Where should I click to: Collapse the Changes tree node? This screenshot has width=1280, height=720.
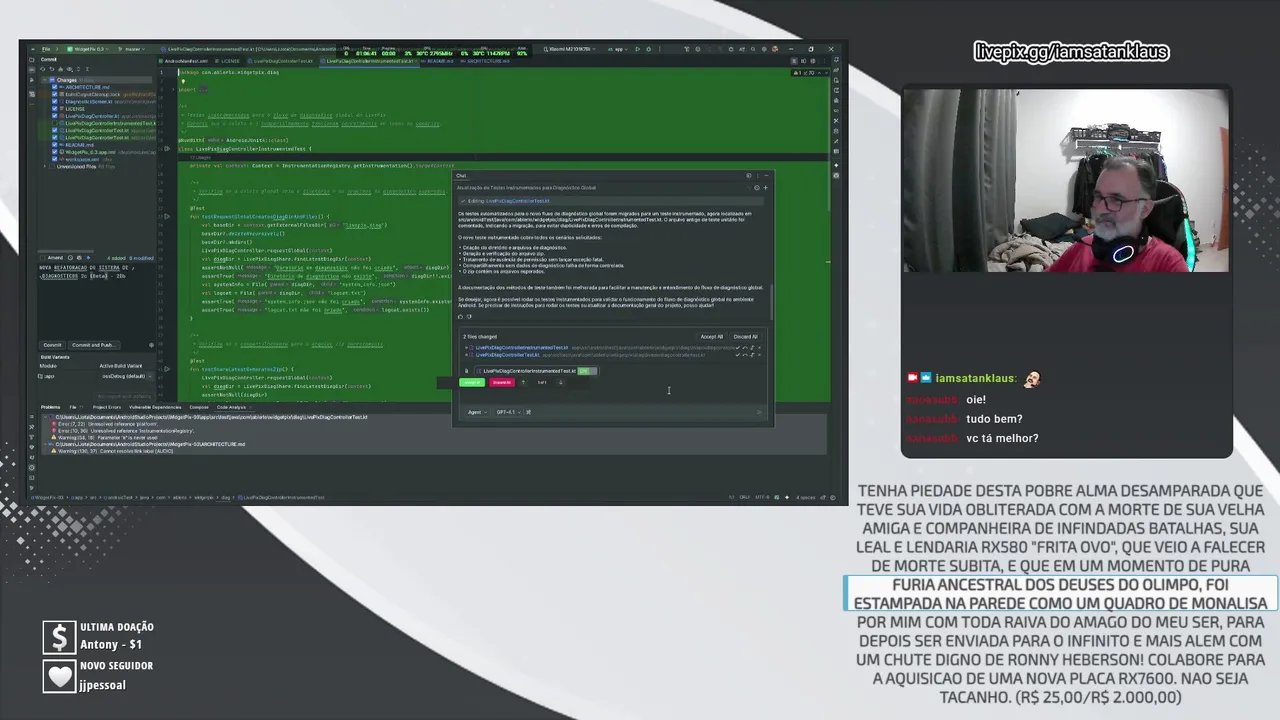(x=44, y=80)
